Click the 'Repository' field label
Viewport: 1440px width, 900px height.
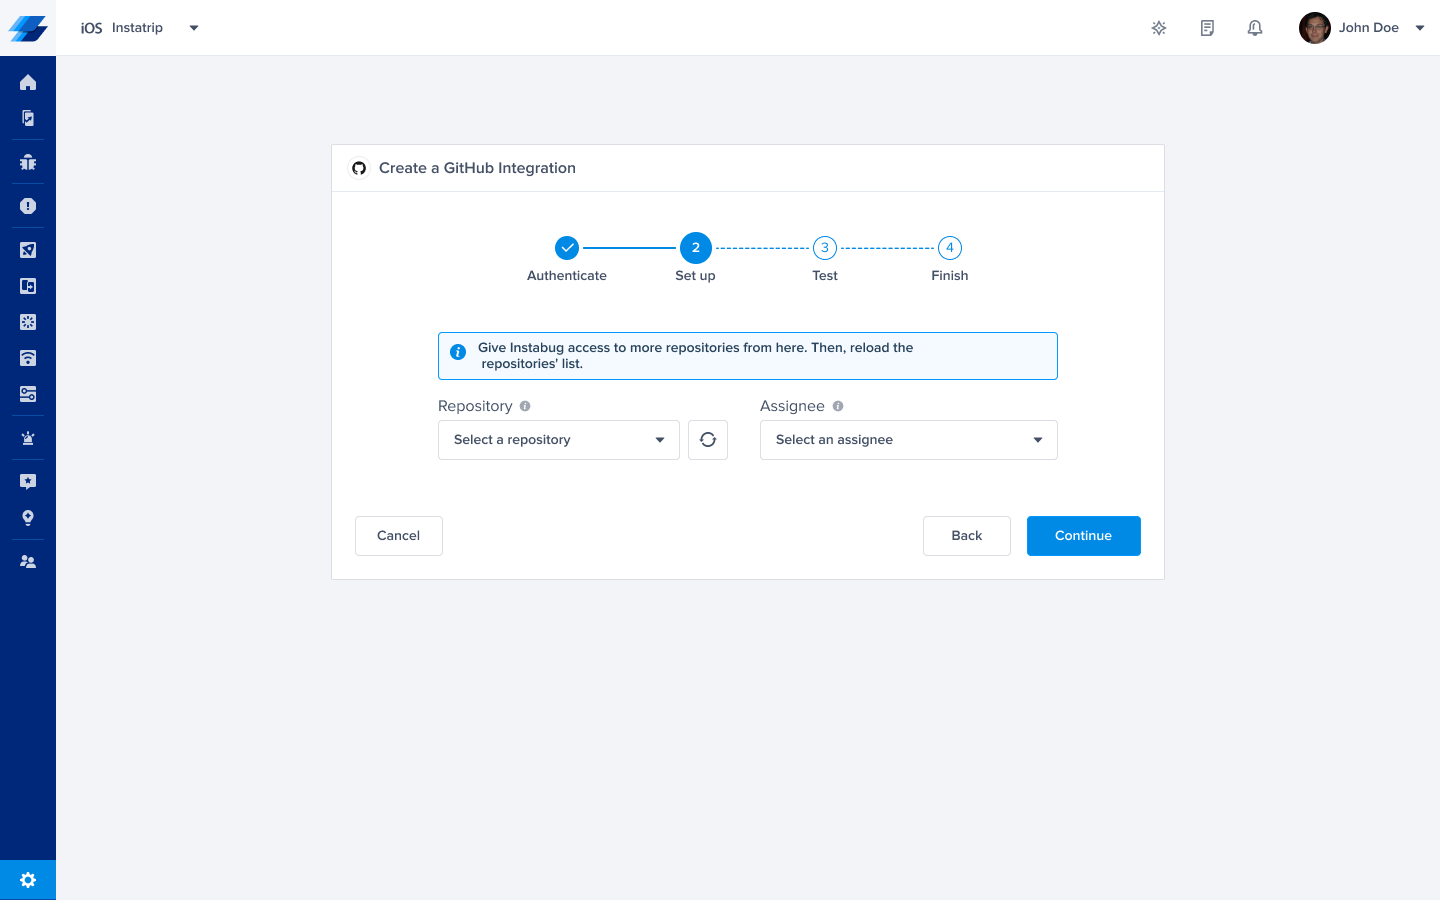point(475,406)
